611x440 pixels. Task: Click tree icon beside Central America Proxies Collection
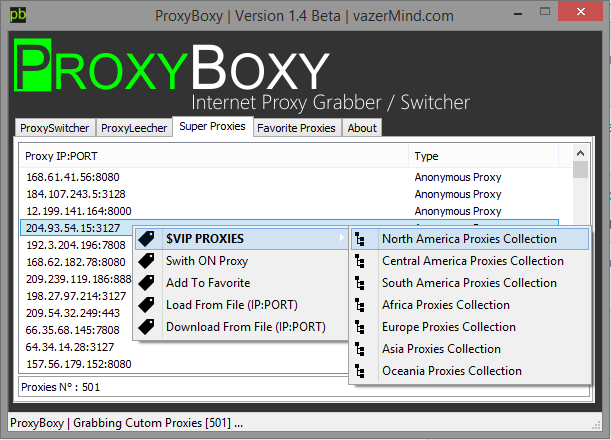pos(360,261)
